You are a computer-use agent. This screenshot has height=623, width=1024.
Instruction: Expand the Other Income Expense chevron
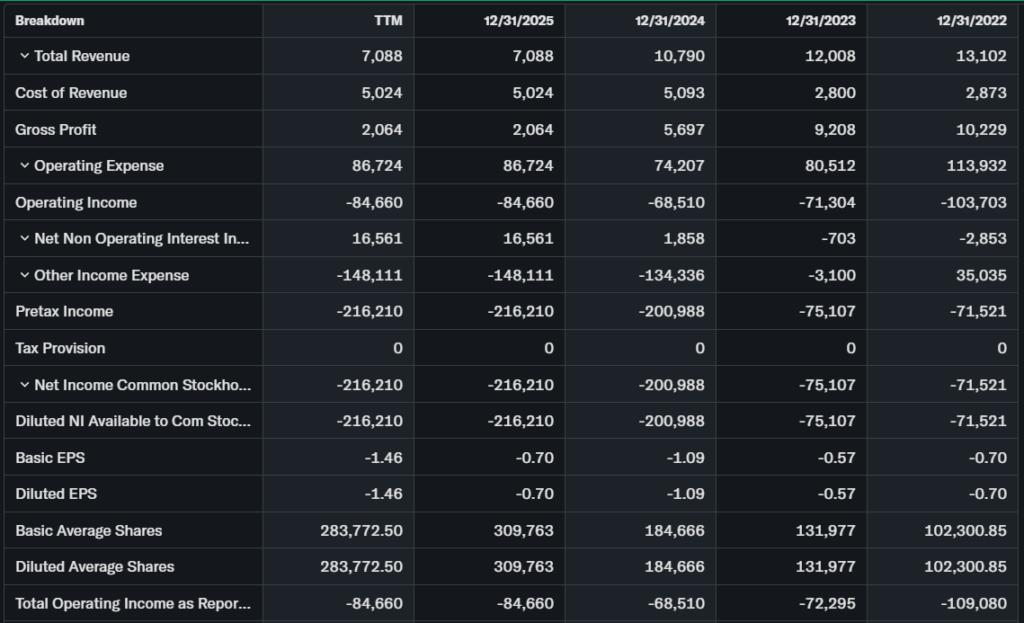pos(24,275)
